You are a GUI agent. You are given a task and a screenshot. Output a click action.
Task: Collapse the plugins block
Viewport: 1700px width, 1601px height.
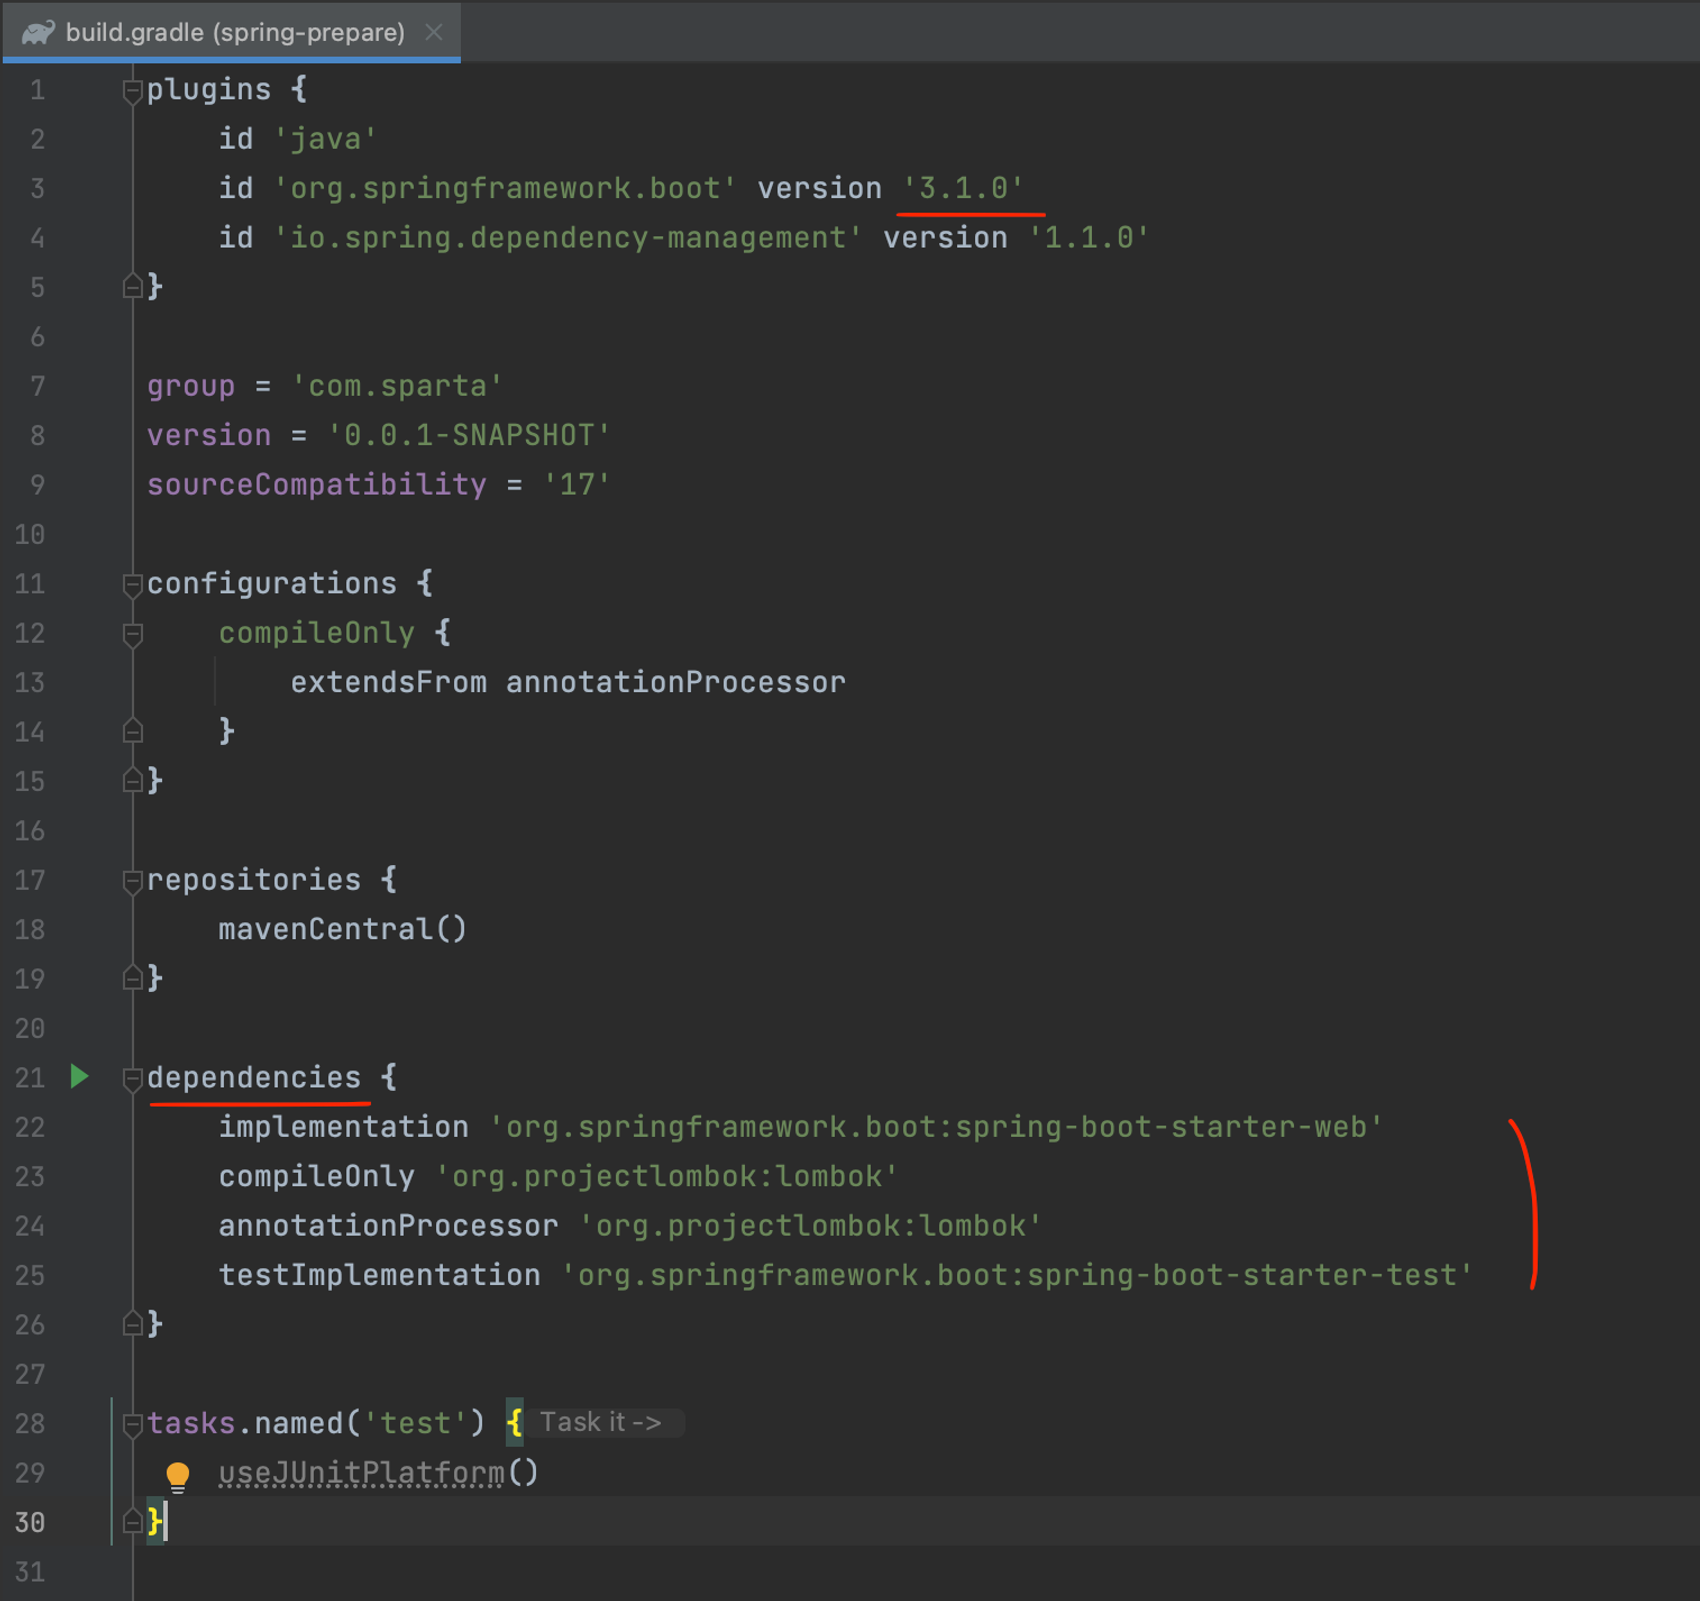pyautogui.click(x=131, y=89)
